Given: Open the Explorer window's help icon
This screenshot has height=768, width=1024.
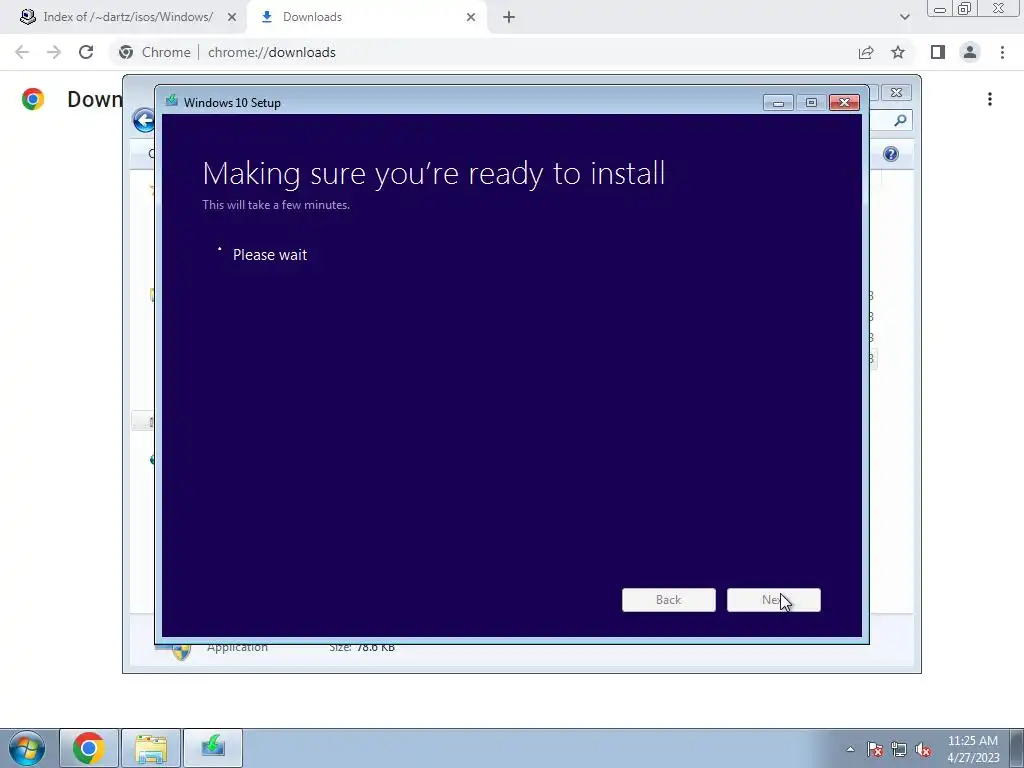Looking at the screenshot, I should pos(891,154).
